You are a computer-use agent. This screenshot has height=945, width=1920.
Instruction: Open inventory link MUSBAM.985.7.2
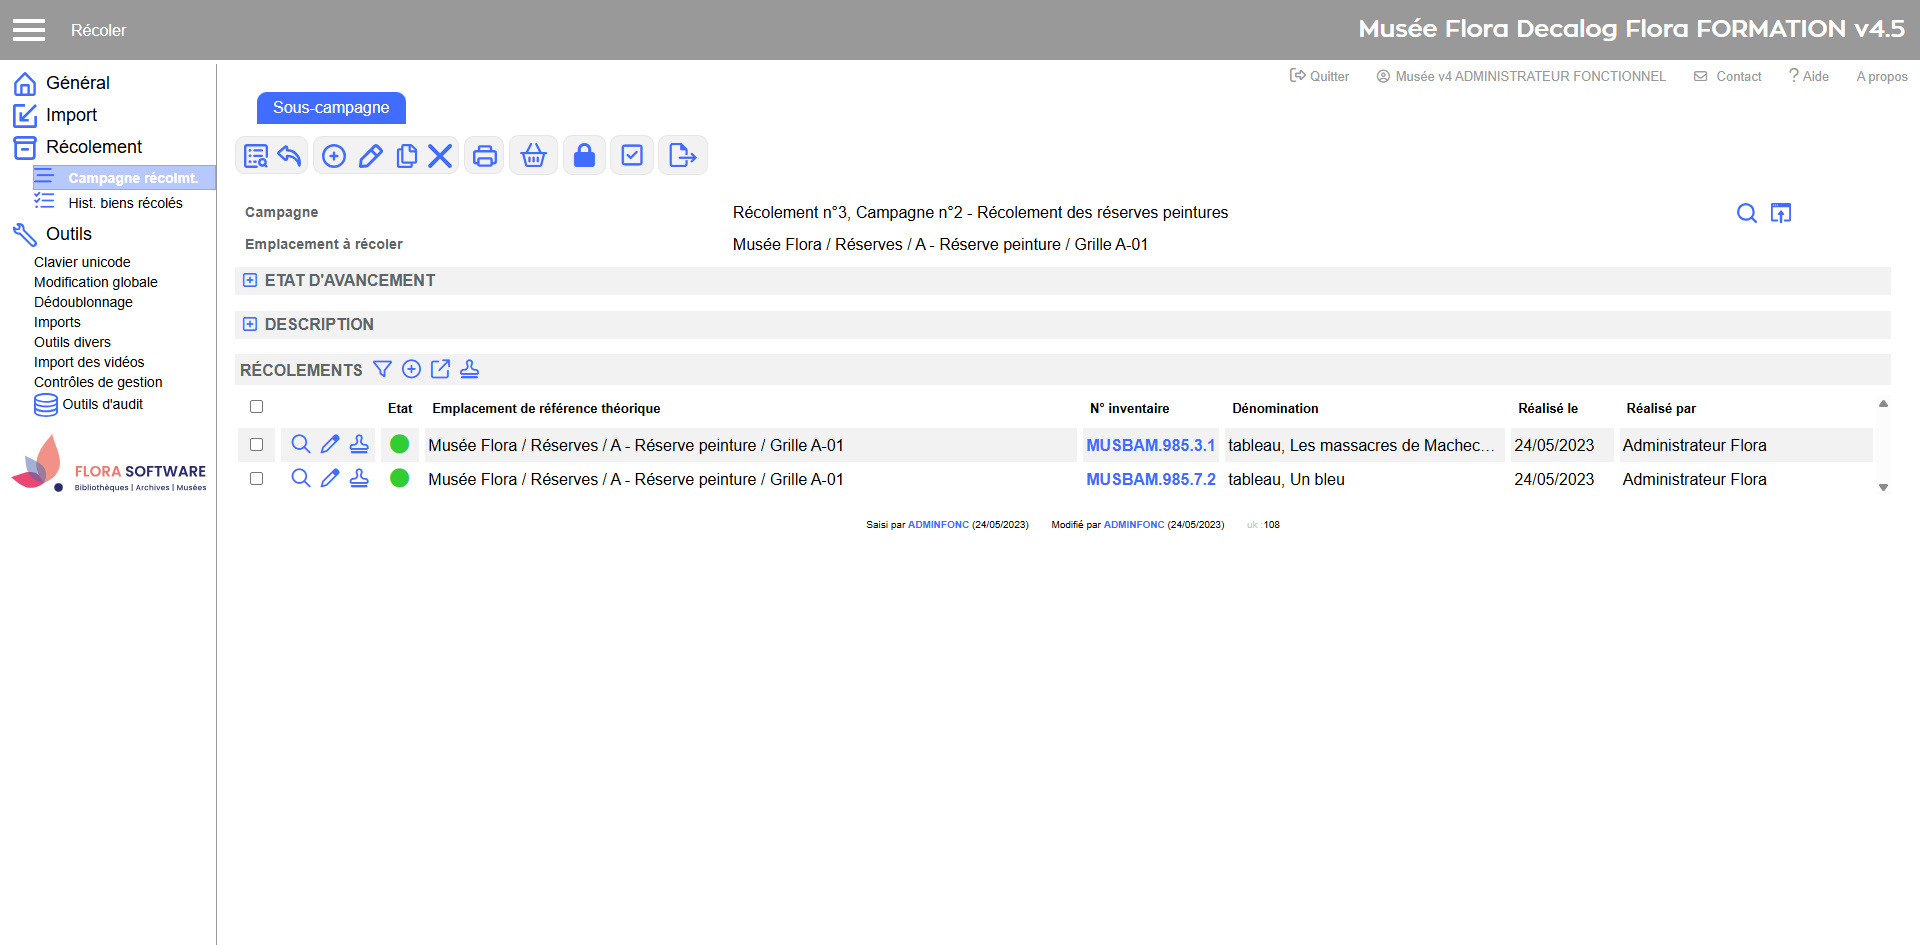coord(1151,480)
